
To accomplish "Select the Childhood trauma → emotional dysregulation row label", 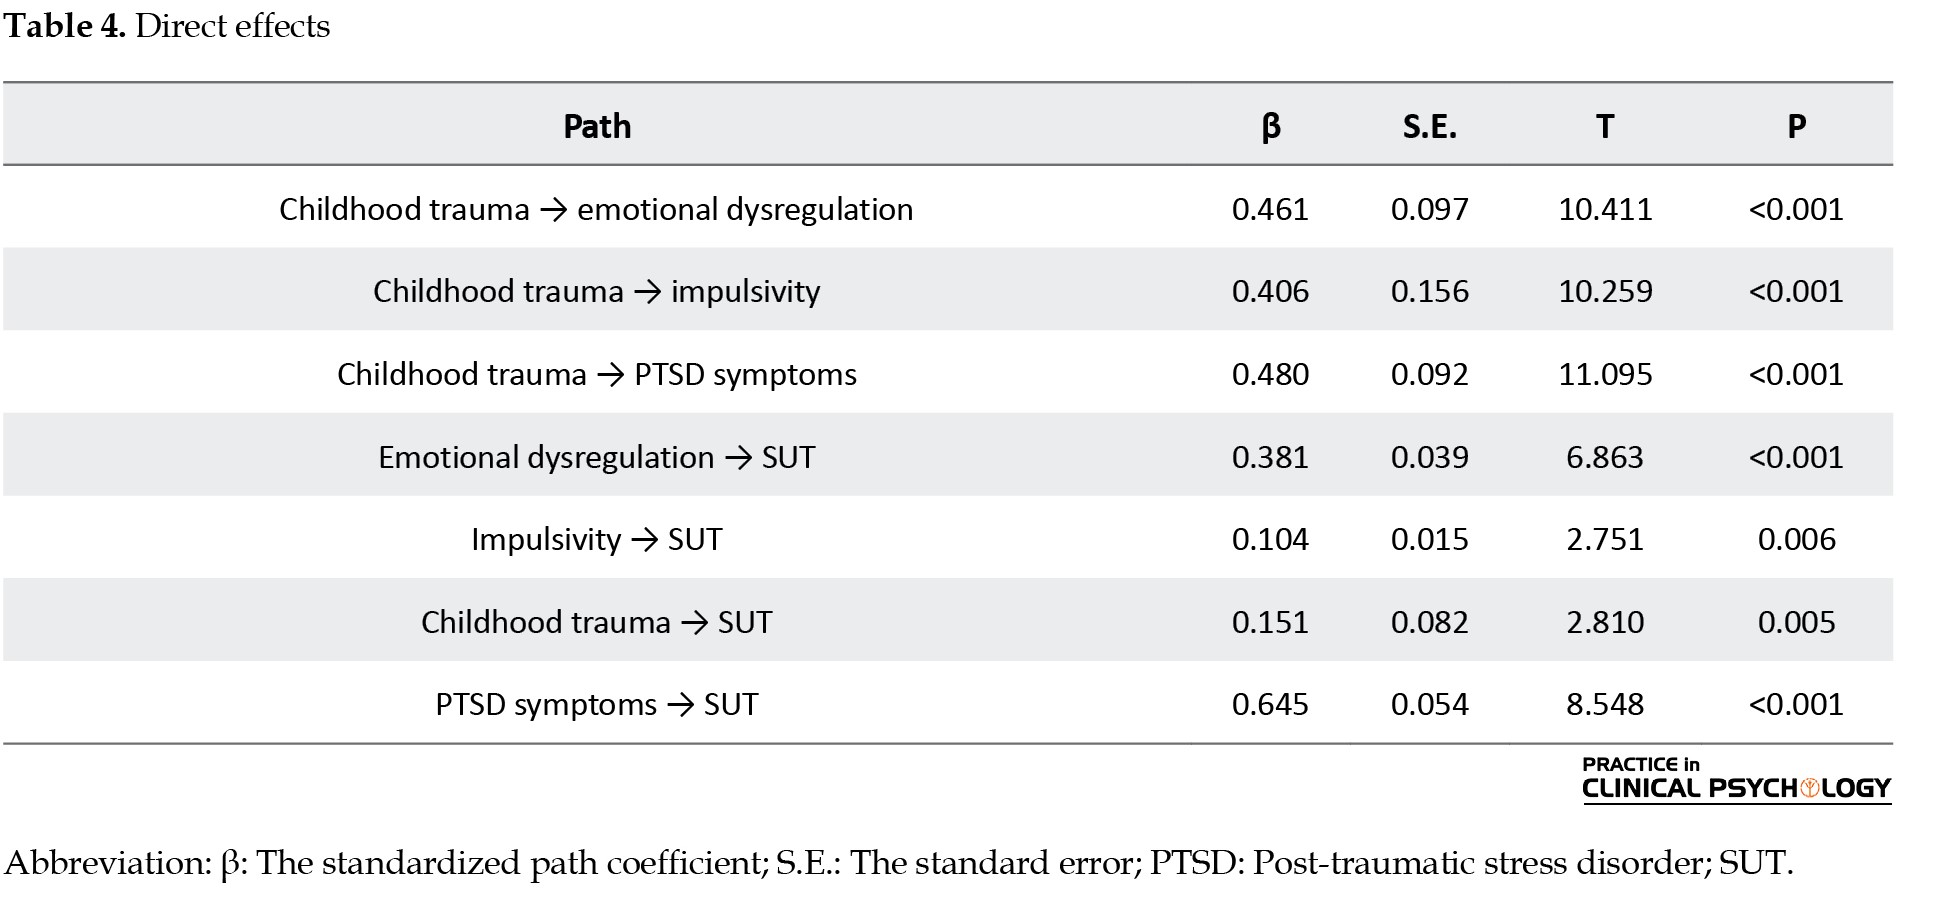I will pos(596,209).
